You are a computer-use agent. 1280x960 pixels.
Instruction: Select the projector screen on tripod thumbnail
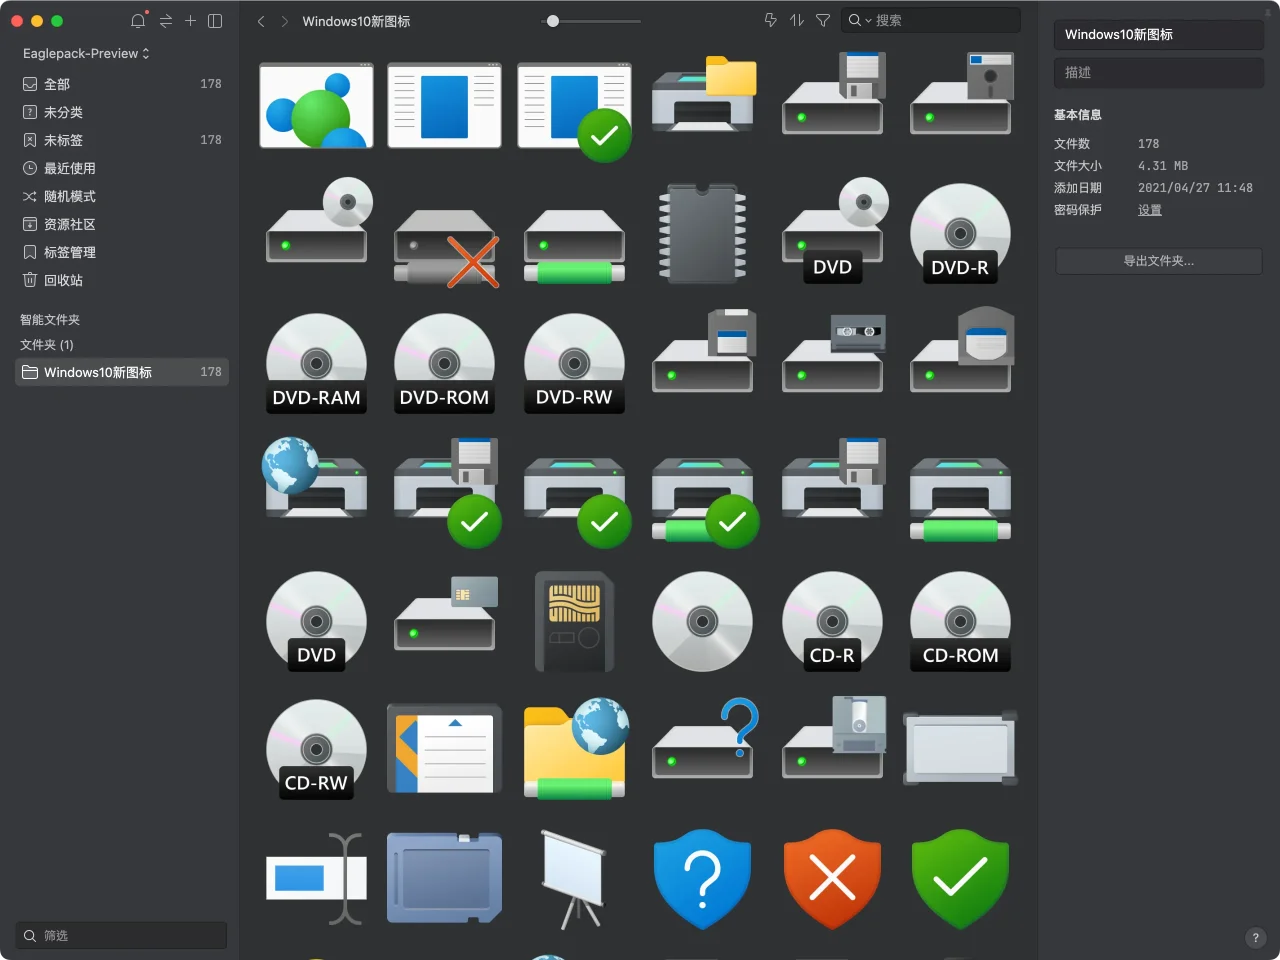[573, 879]
